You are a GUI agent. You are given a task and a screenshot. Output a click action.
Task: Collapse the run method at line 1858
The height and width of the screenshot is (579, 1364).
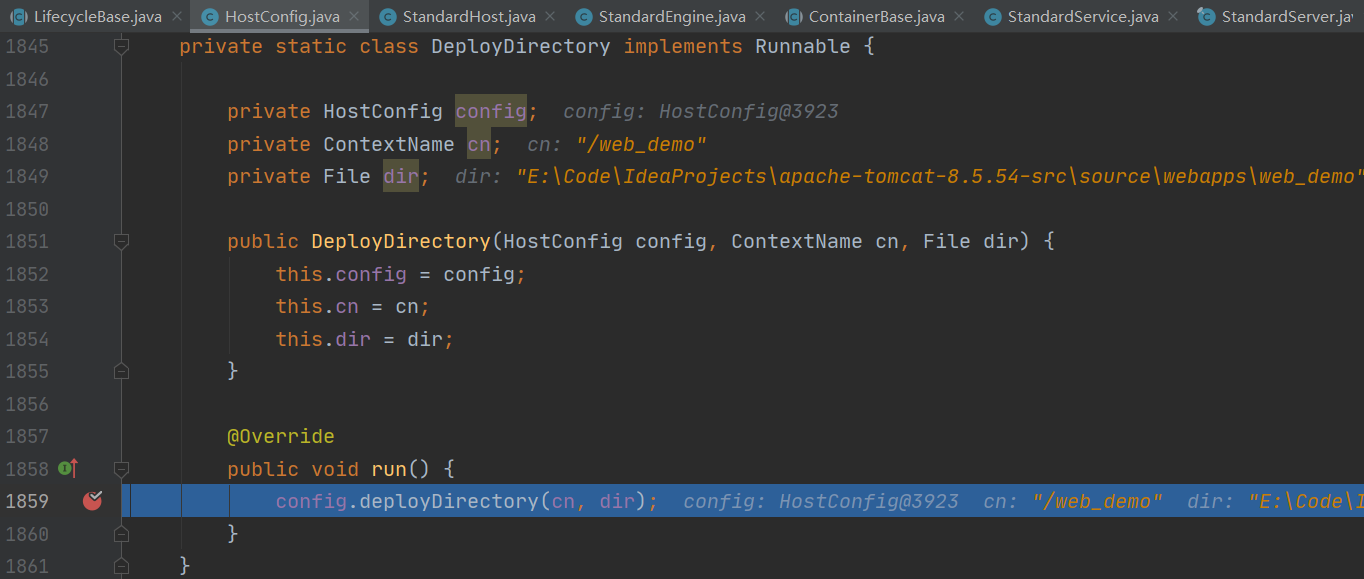(x=121, y=468)
